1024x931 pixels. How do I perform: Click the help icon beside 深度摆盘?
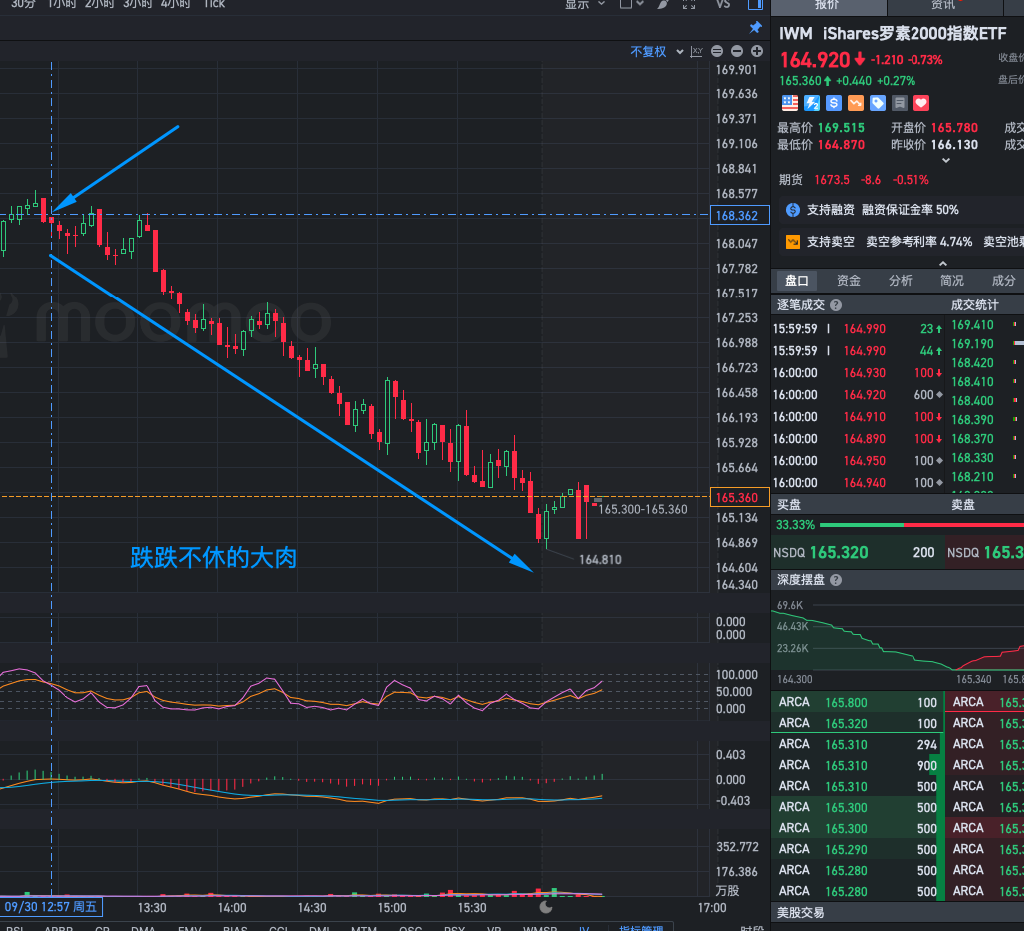coord(836,580)
